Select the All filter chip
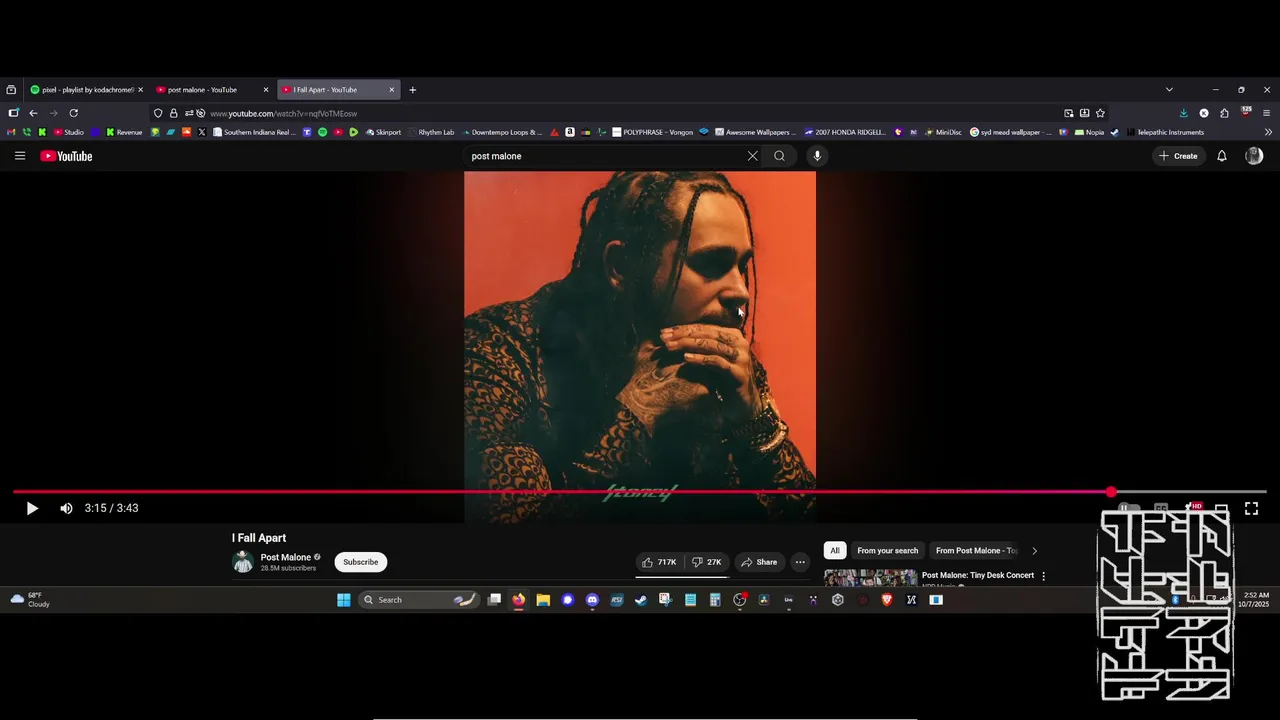 pos(835,550)
